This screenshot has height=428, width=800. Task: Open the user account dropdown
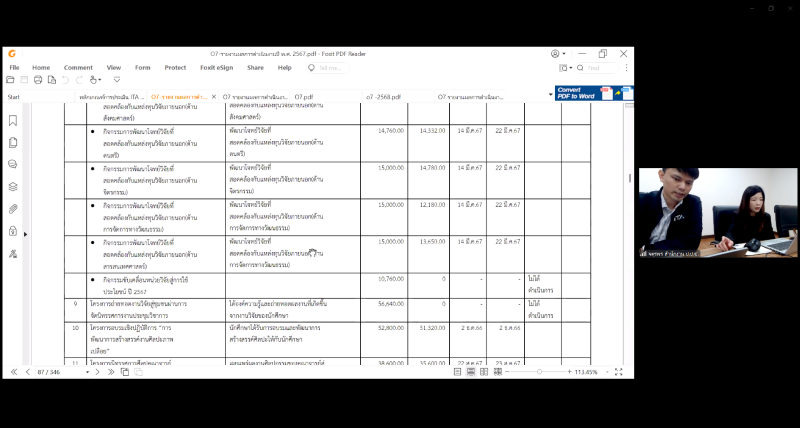coord(558,53)
